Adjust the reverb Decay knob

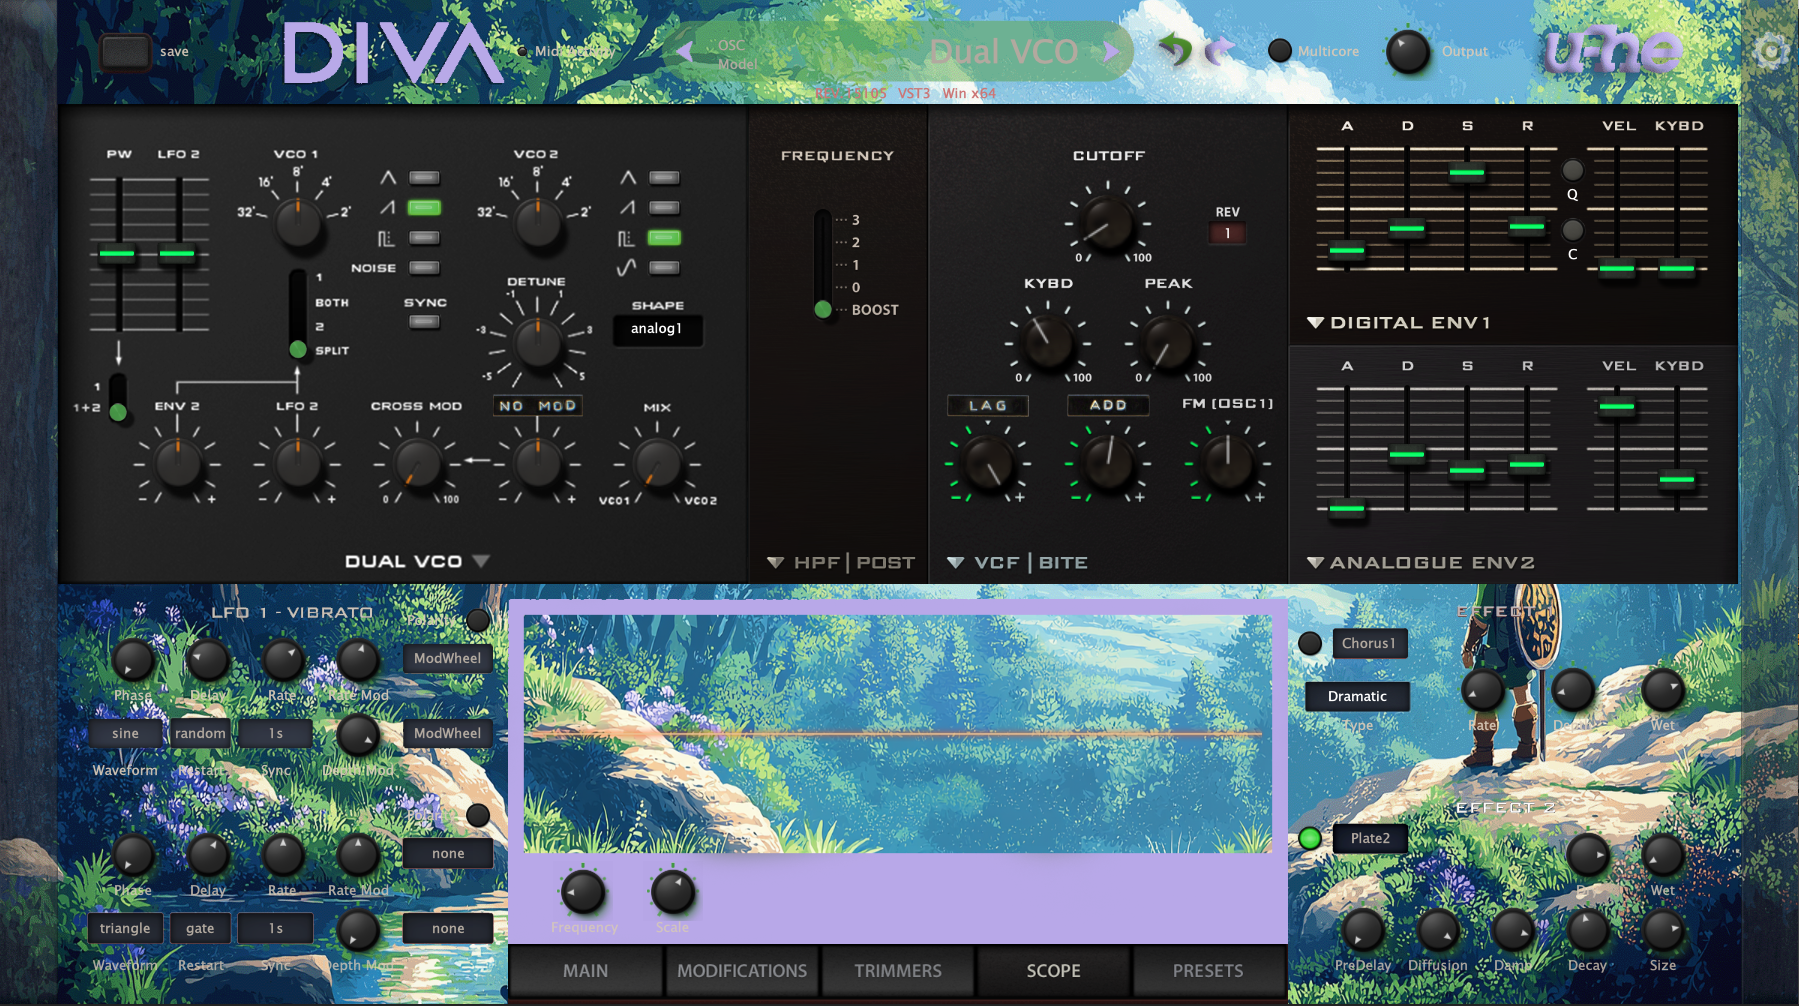pyautogui.click(x=1587, y=930)
